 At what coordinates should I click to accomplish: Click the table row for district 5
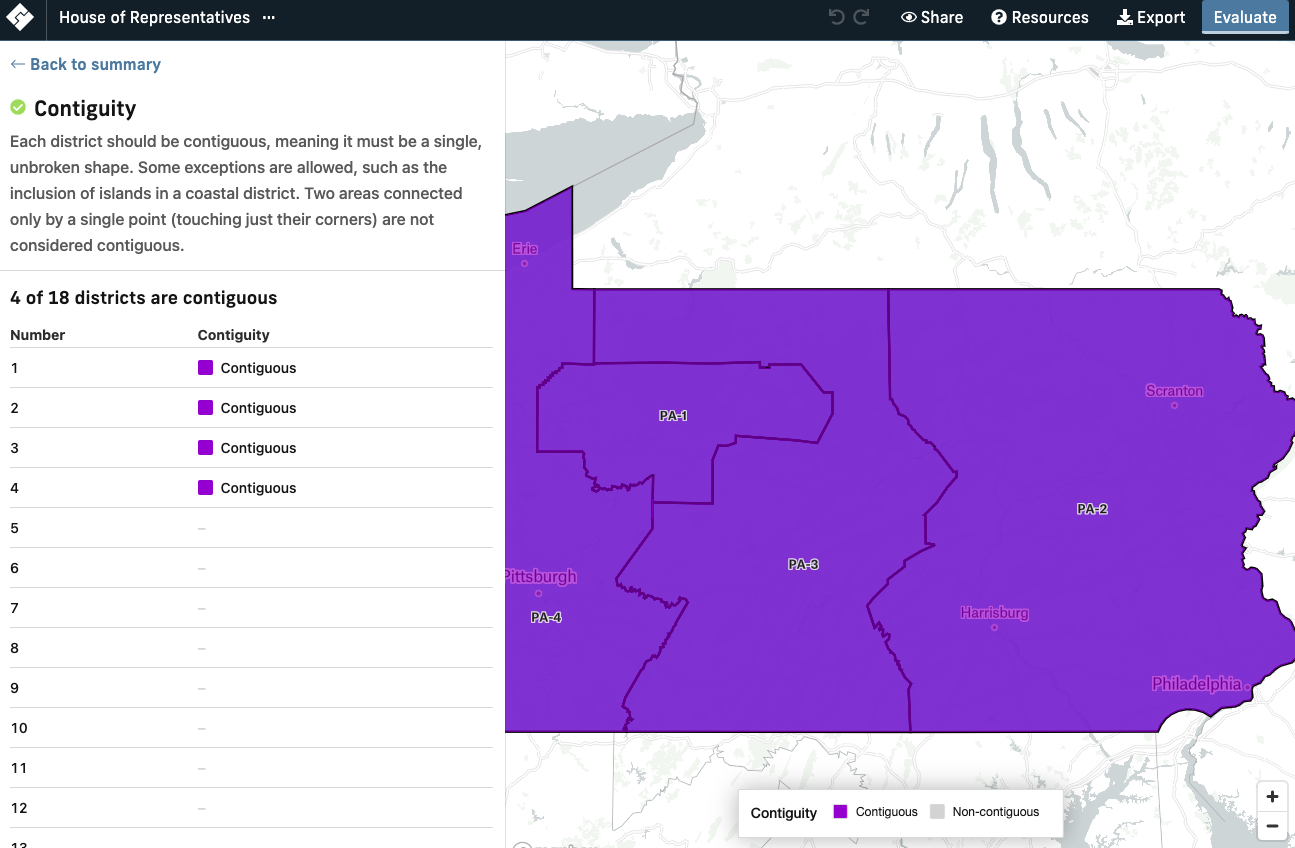[x=250, y=527]
